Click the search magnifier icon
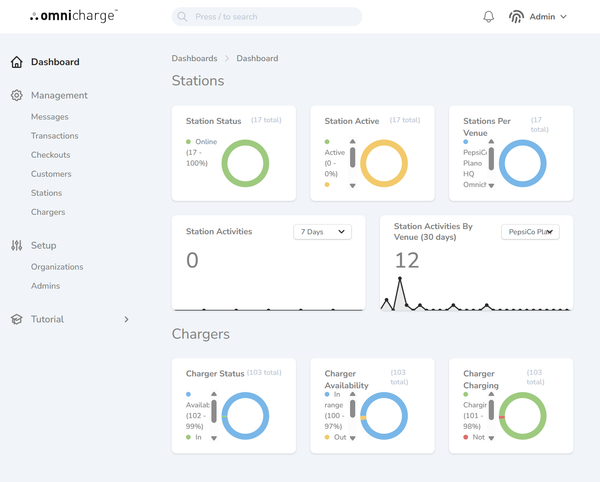The width and height of the screenshot is (600, 482). pyautogui.click(x=182, y=17)
